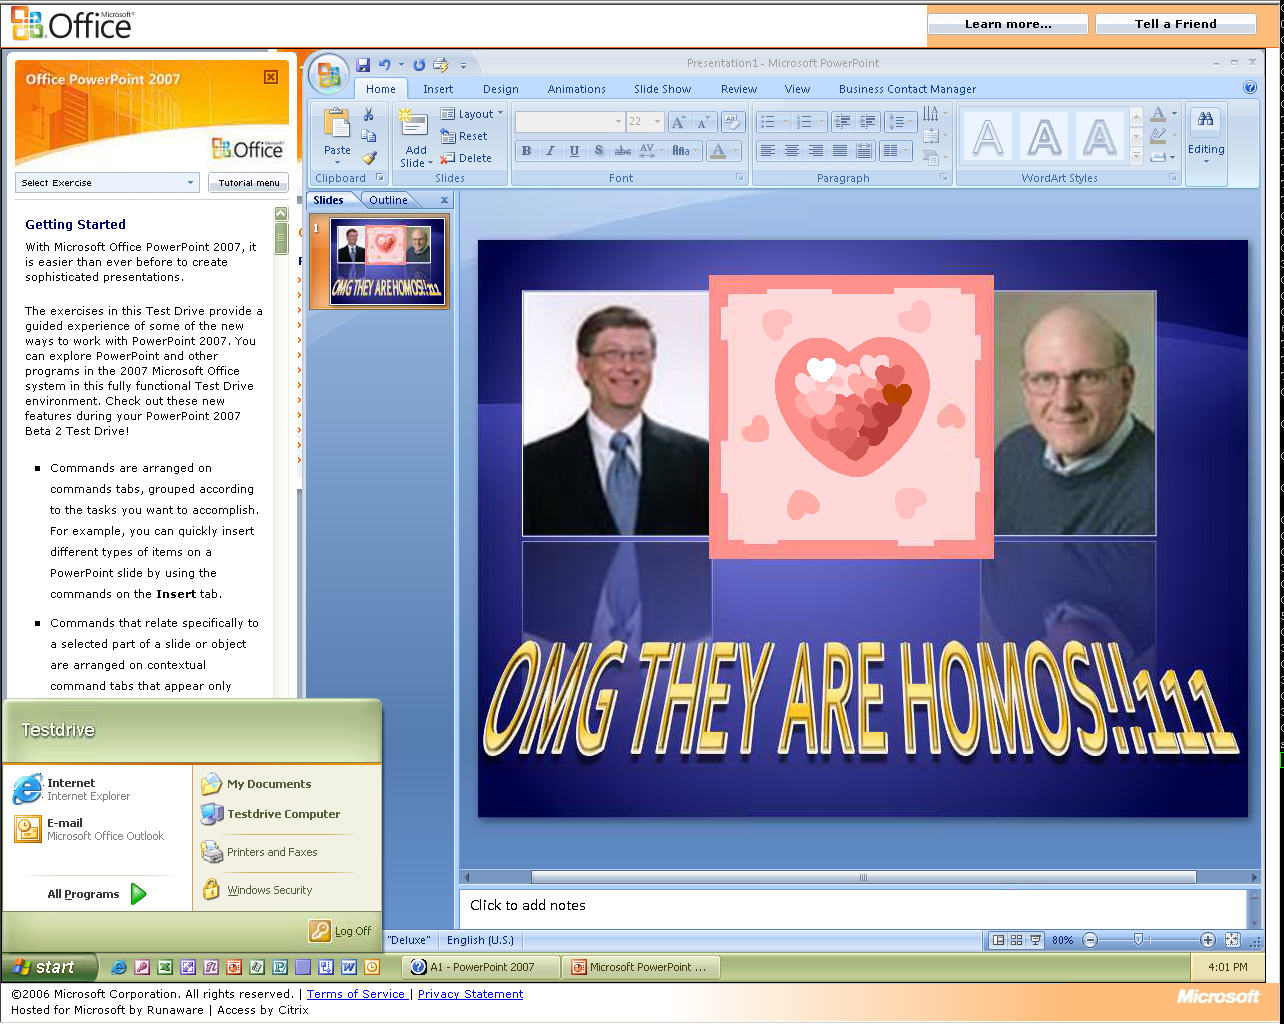Undo the last action
The width and height of the screenshot is (1284, 1024).
click(385, 65)
